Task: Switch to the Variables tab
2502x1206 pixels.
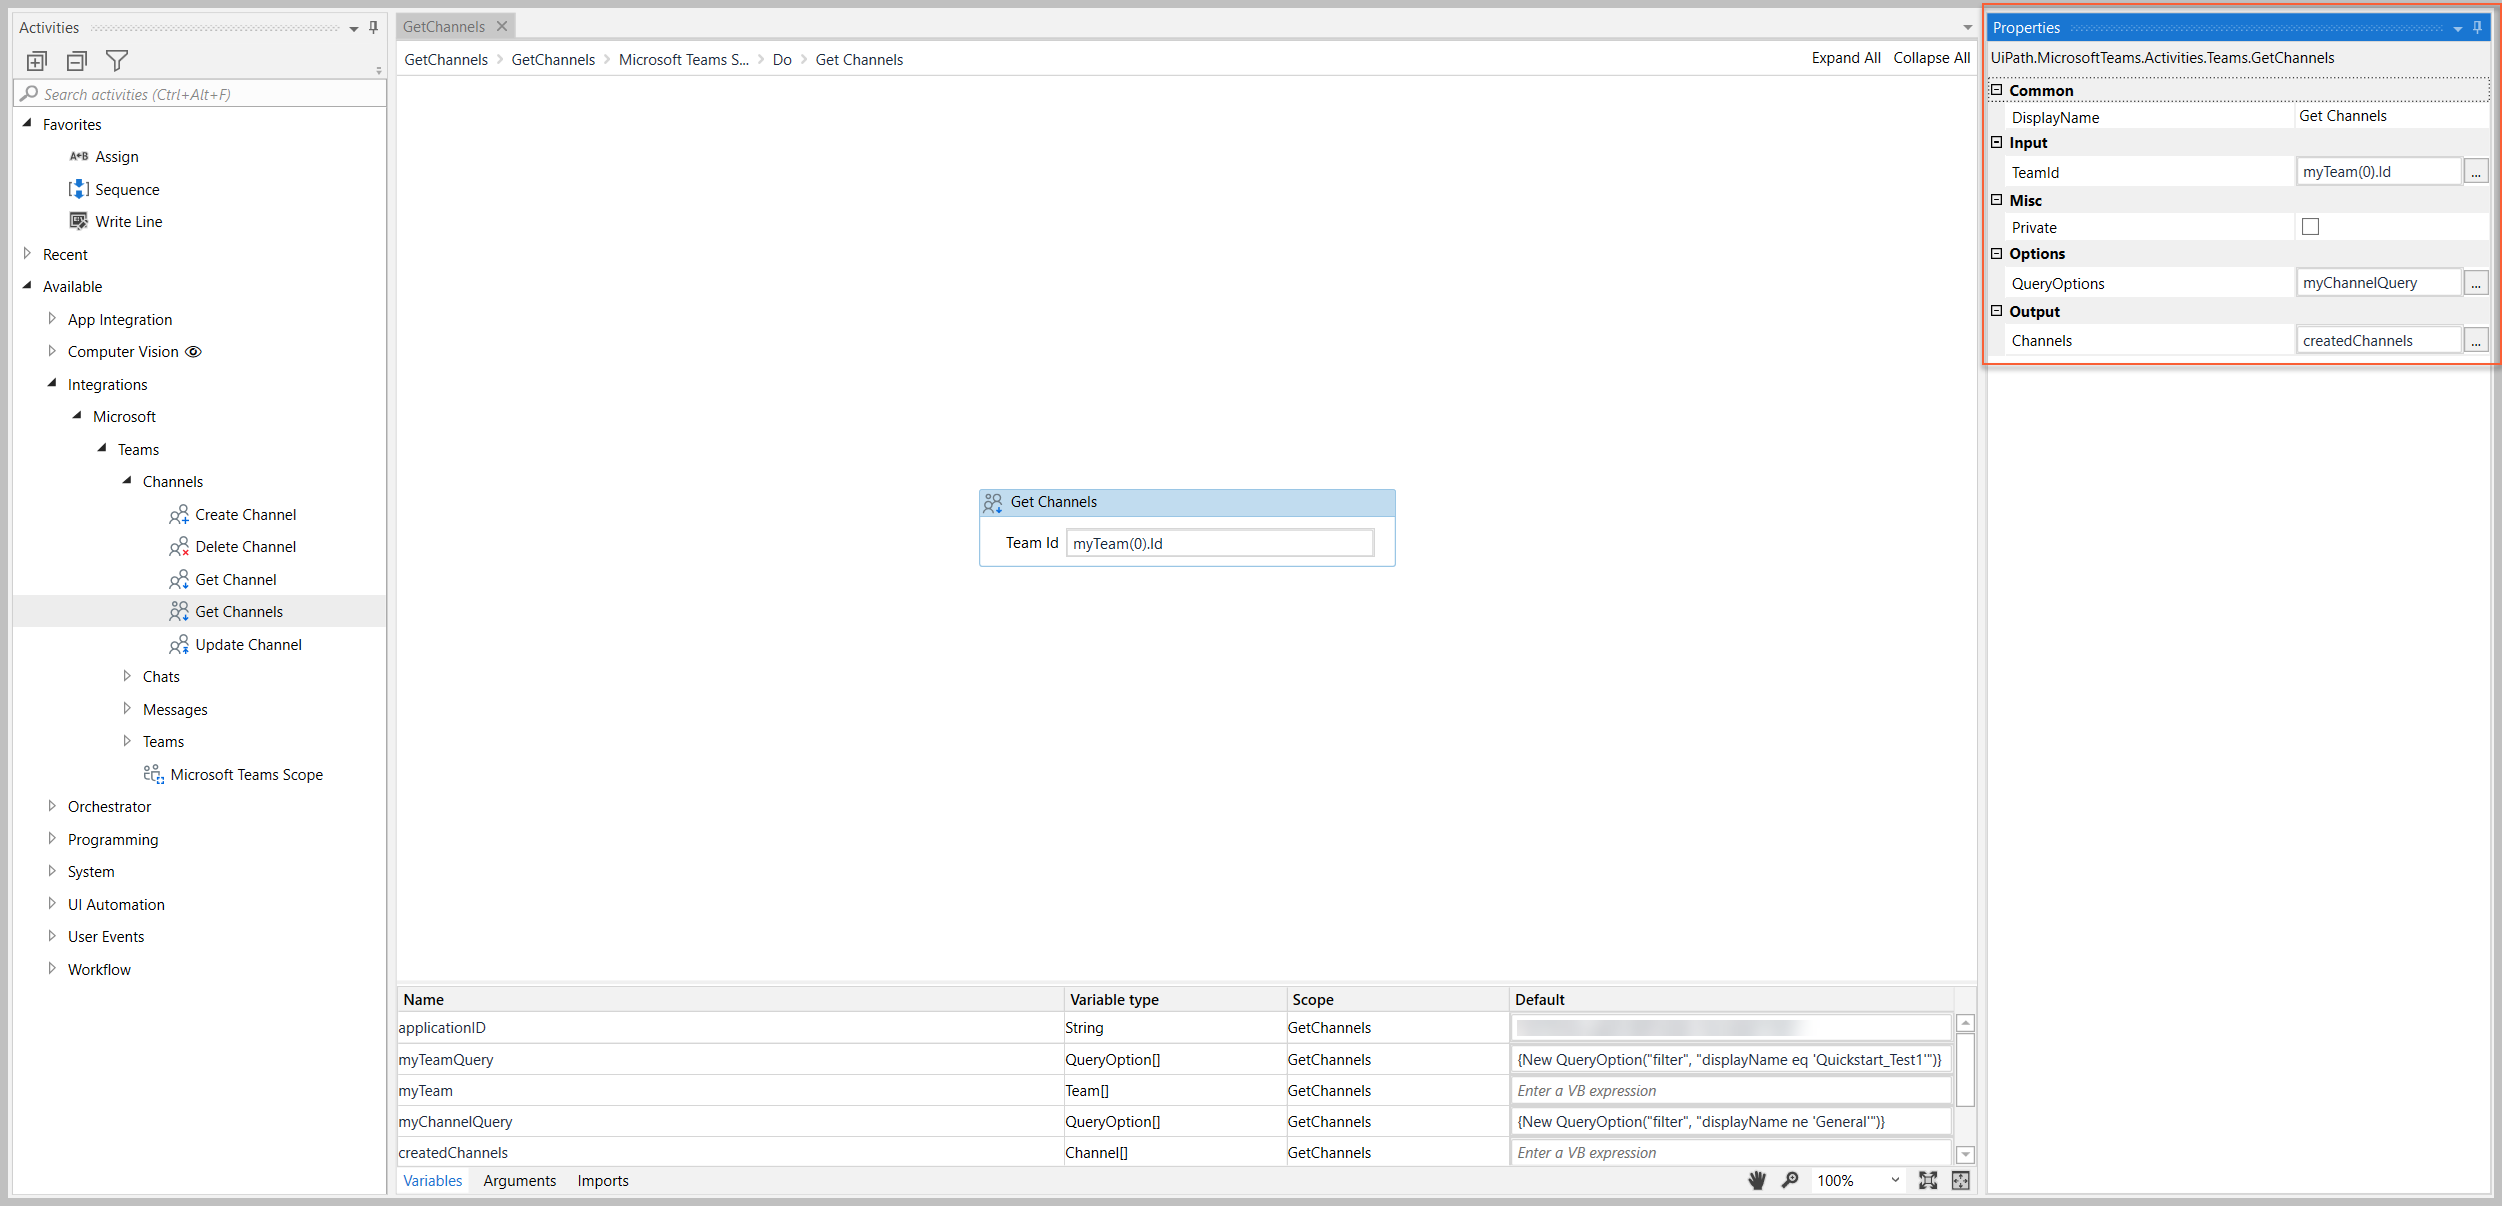Action: pyautogui.click(x=433, y=1181)
